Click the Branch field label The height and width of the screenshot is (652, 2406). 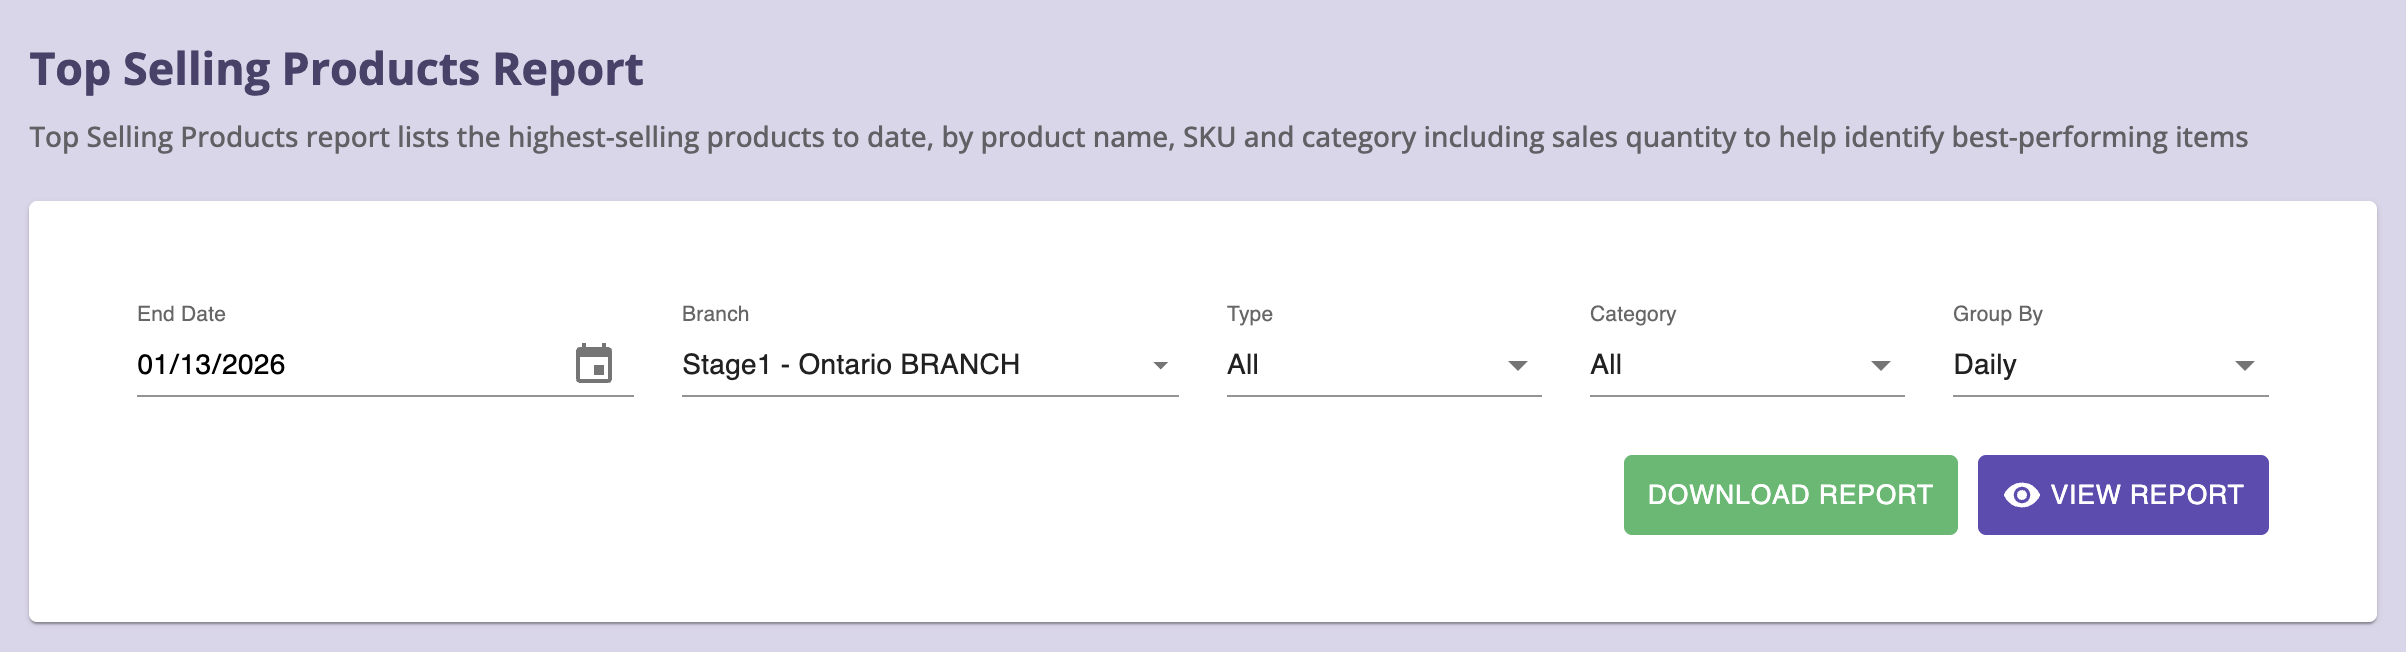pos(715,314)
